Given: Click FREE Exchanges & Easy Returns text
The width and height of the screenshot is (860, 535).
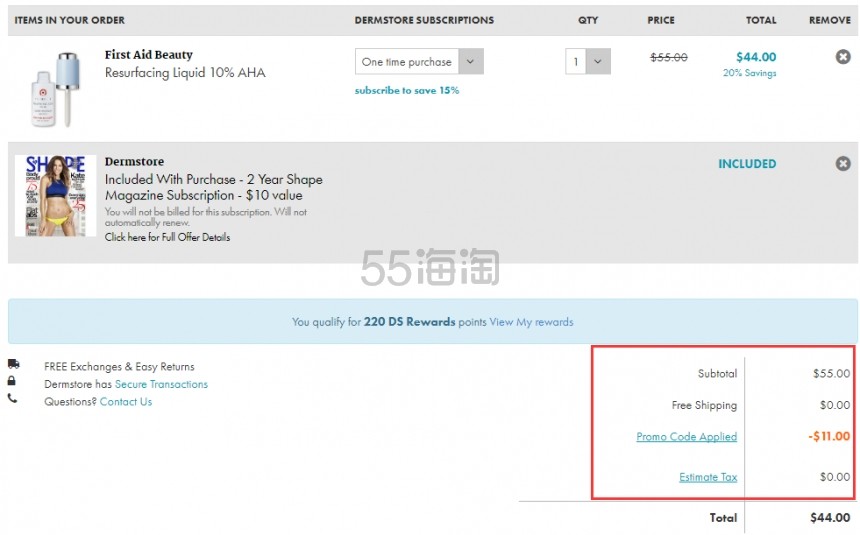Looking at the screenshot, I should [x=120, y=367].
